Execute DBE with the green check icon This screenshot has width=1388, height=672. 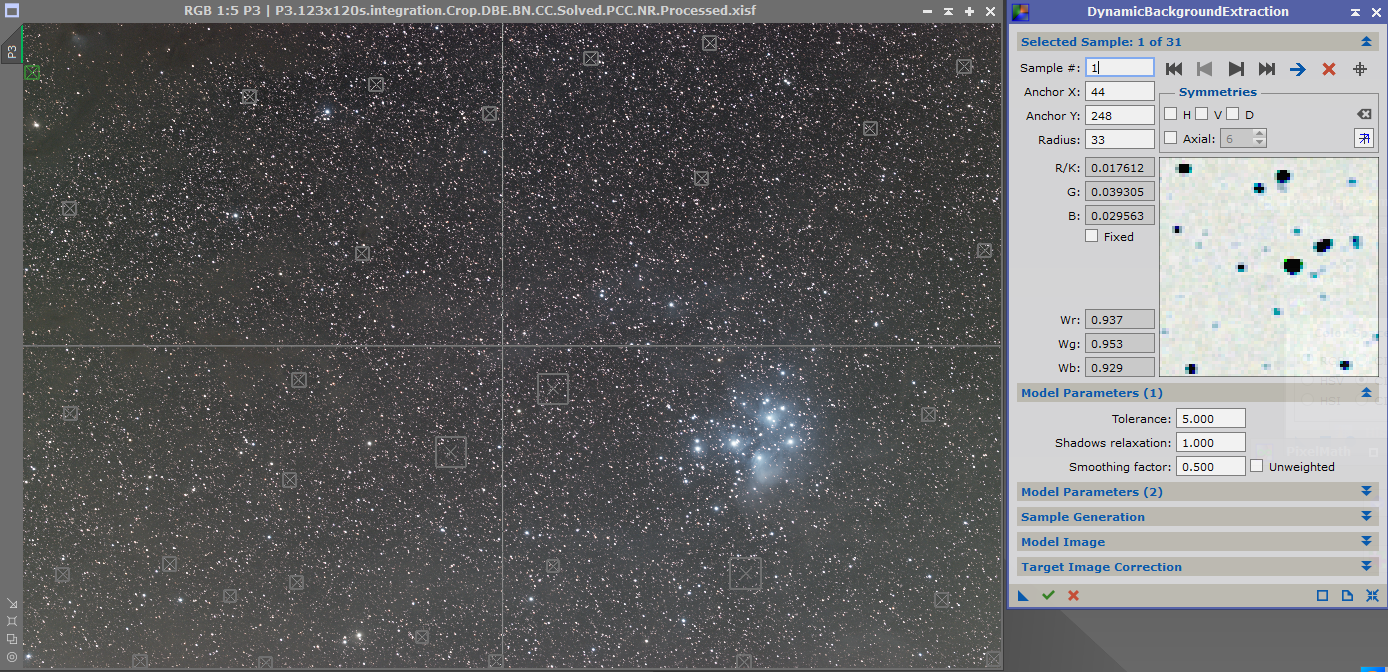click(x=1048, y=595)
